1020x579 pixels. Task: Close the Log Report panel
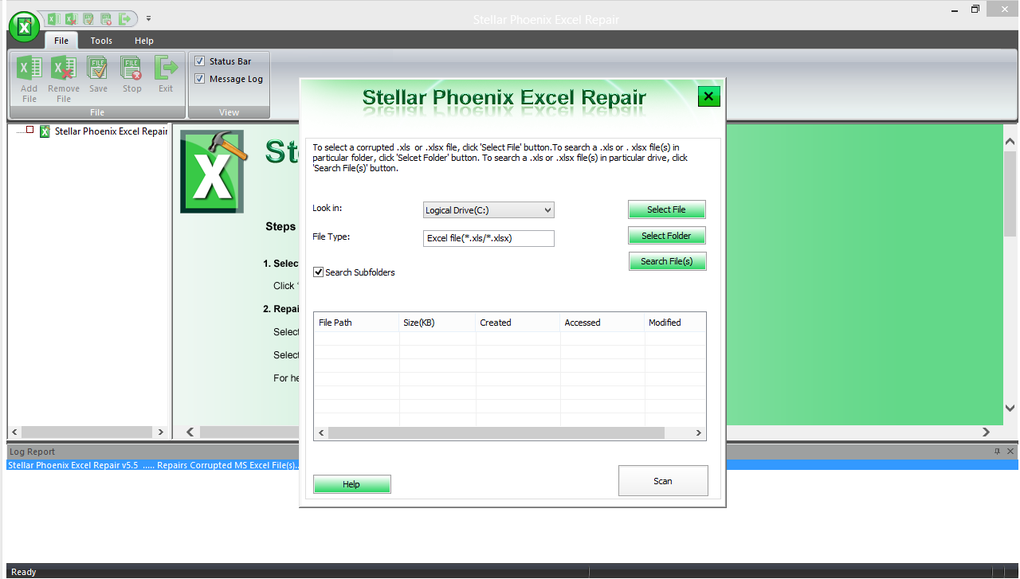[x=1010, y=451]
